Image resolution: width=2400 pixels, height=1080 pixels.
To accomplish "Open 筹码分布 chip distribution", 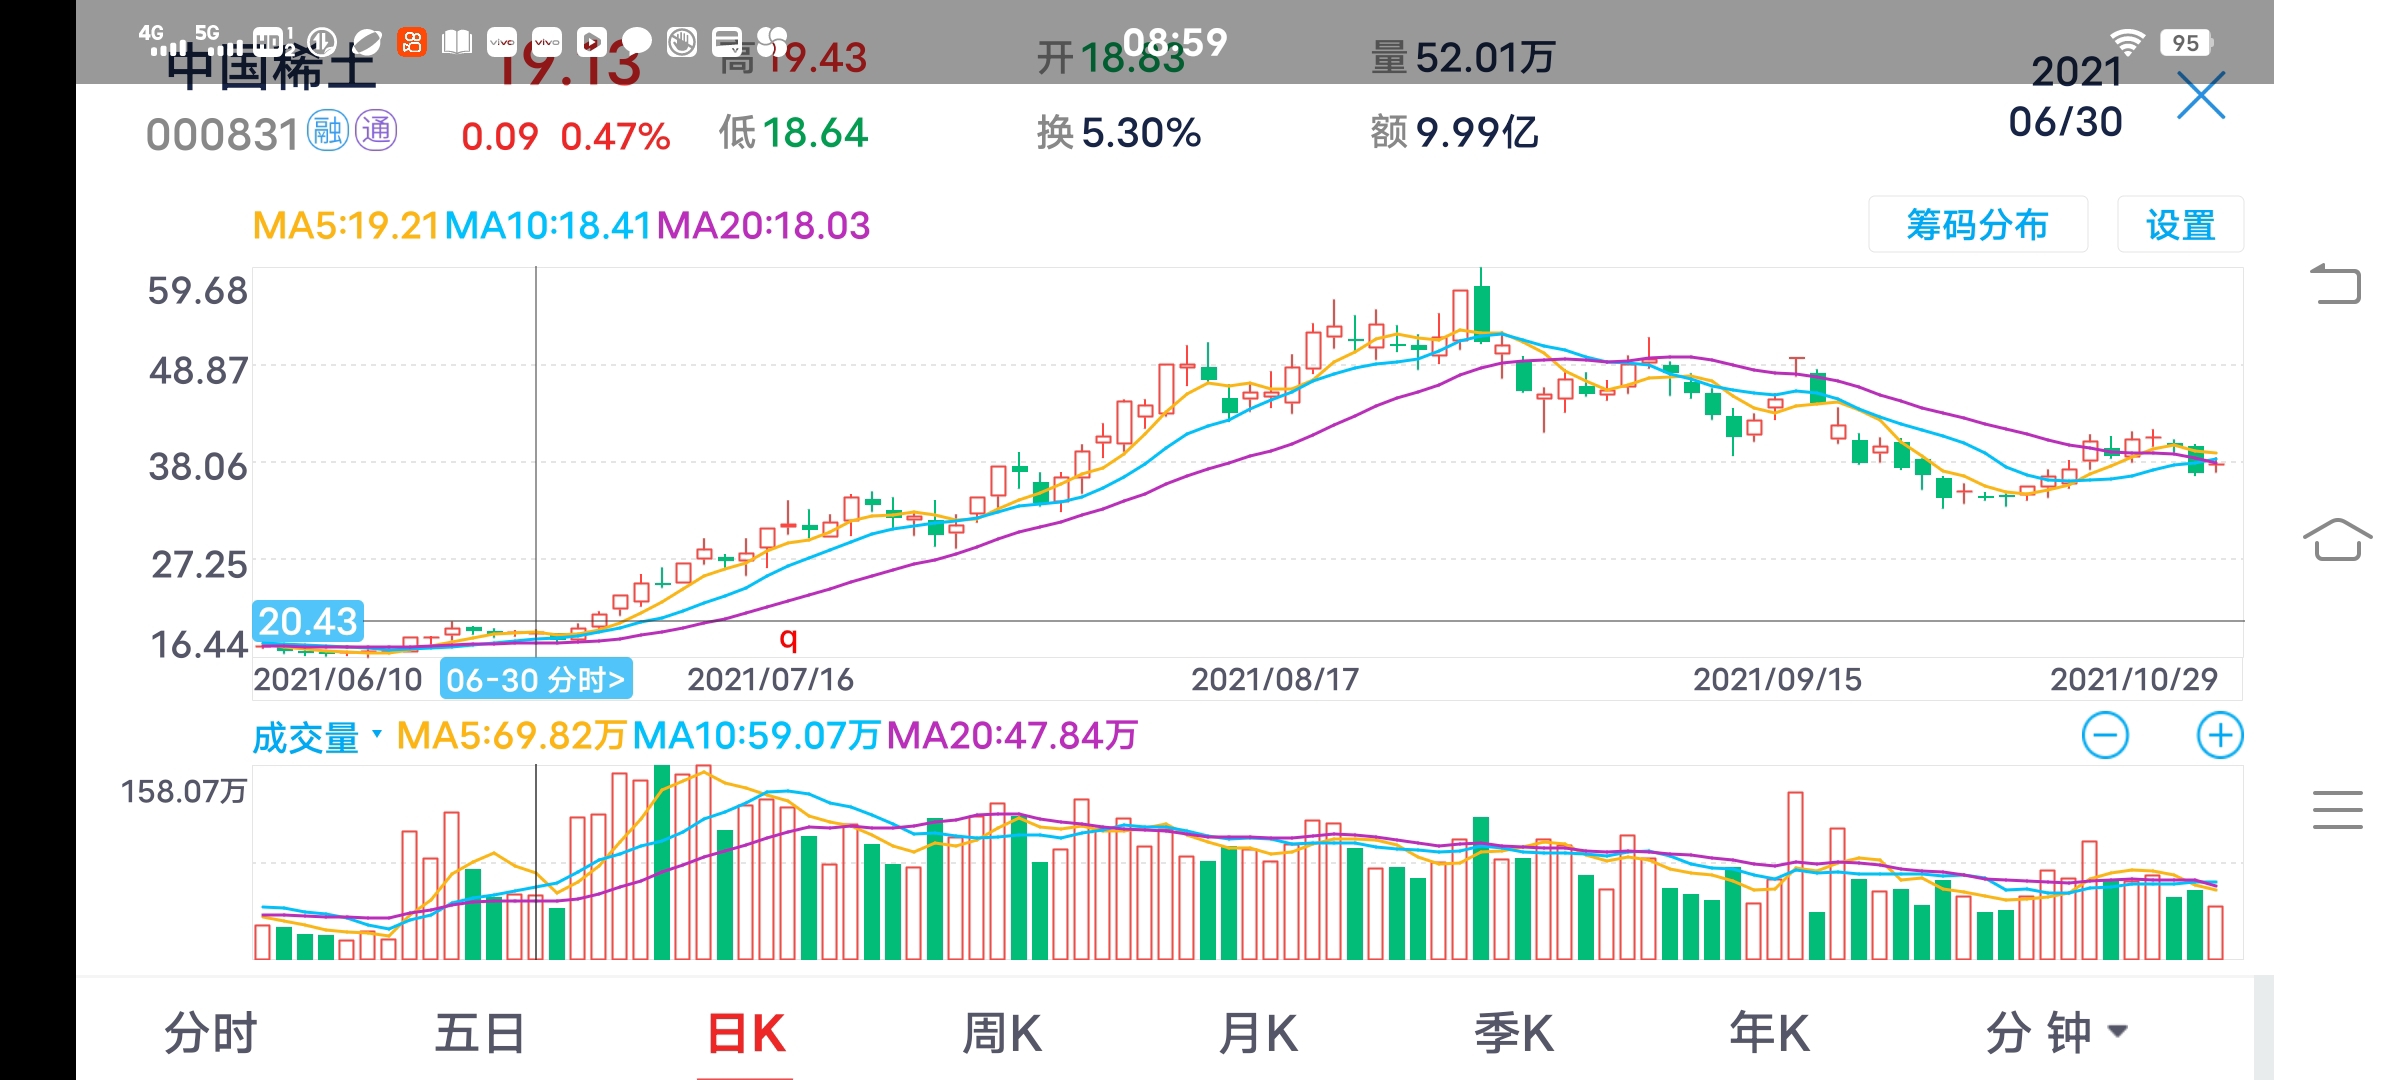I will point(1977,225).
